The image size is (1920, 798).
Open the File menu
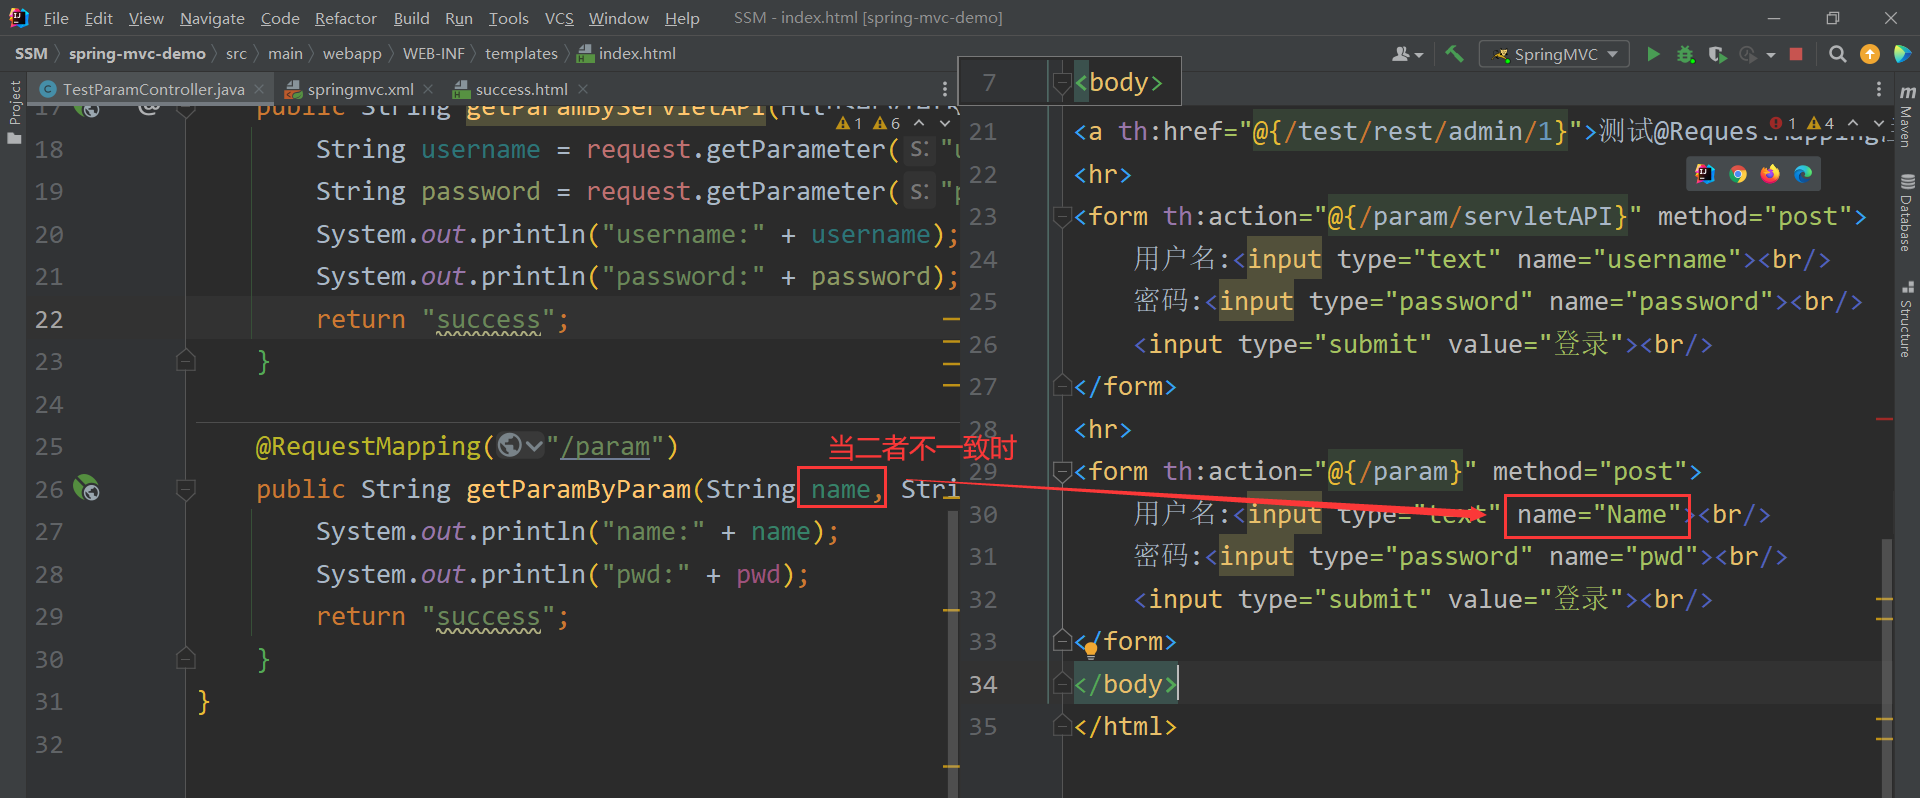pos(56,18)
